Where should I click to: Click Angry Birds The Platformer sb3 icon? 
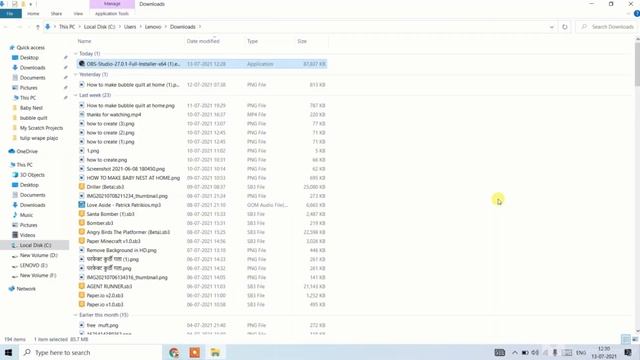(82, 232)
